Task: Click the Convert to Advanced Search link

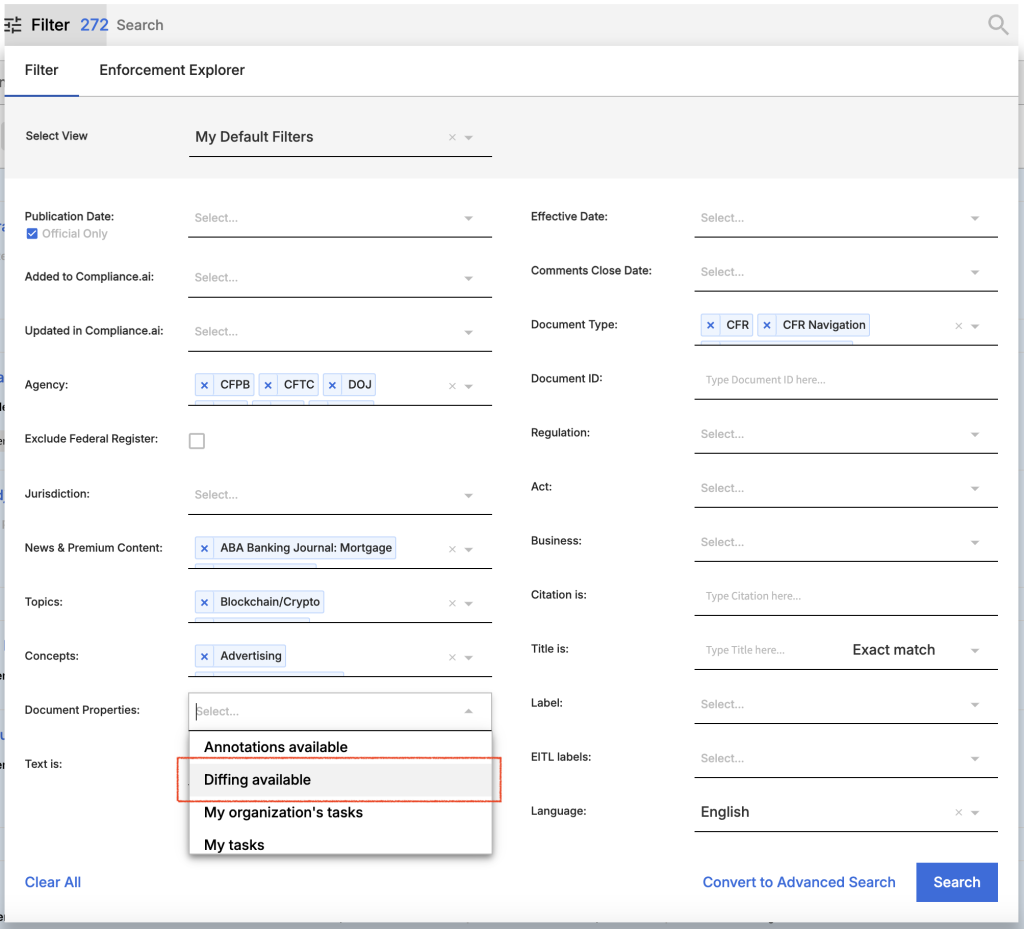Action: point(798,882)
